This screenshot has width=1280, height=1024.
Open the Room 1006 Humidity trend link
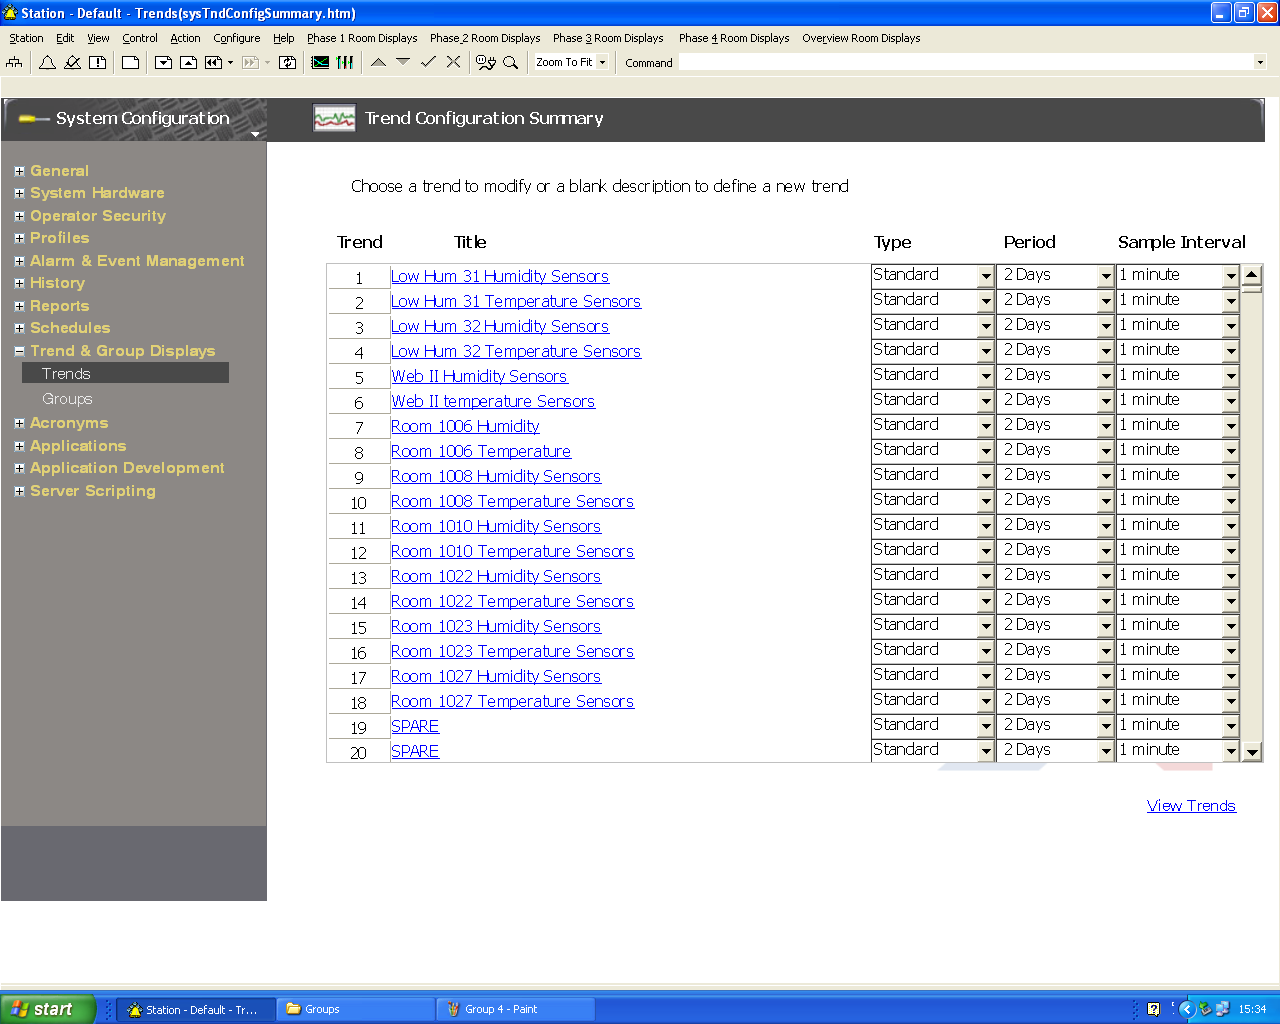tap(465, 427)
